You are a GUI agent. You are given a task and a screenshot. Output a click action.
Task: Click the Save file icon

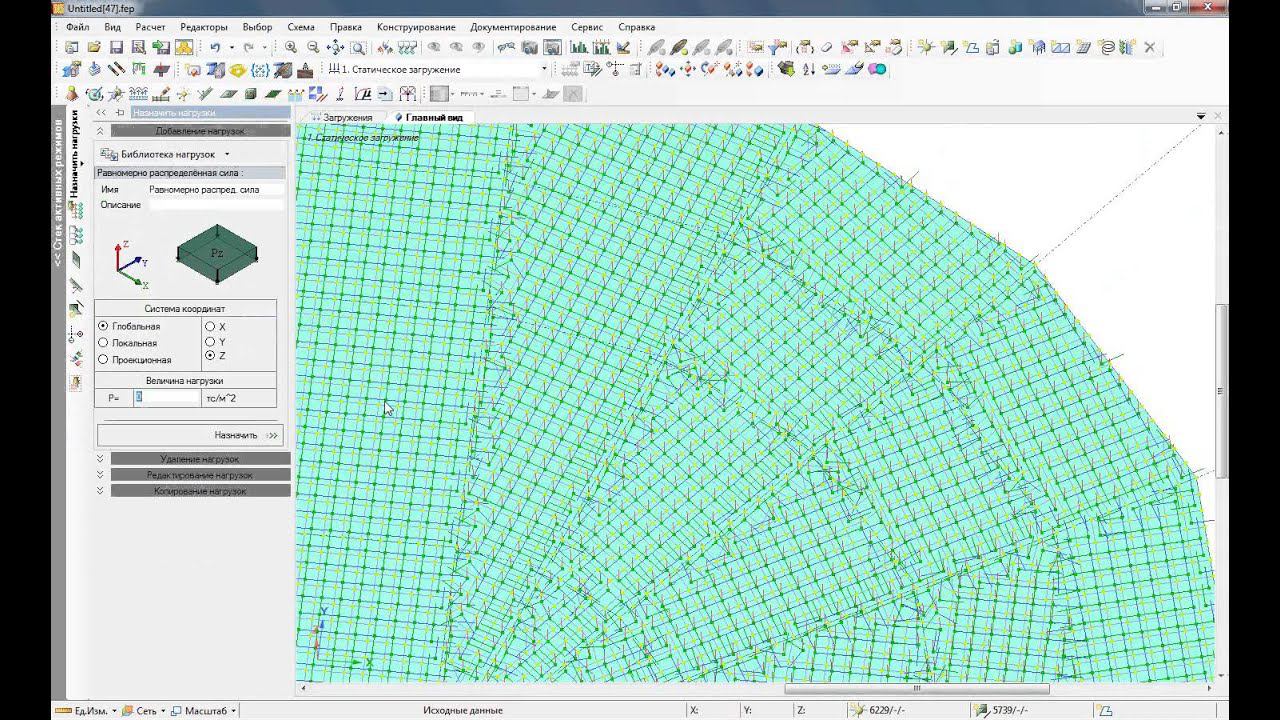pyautogui.click(x=116, y=47)
